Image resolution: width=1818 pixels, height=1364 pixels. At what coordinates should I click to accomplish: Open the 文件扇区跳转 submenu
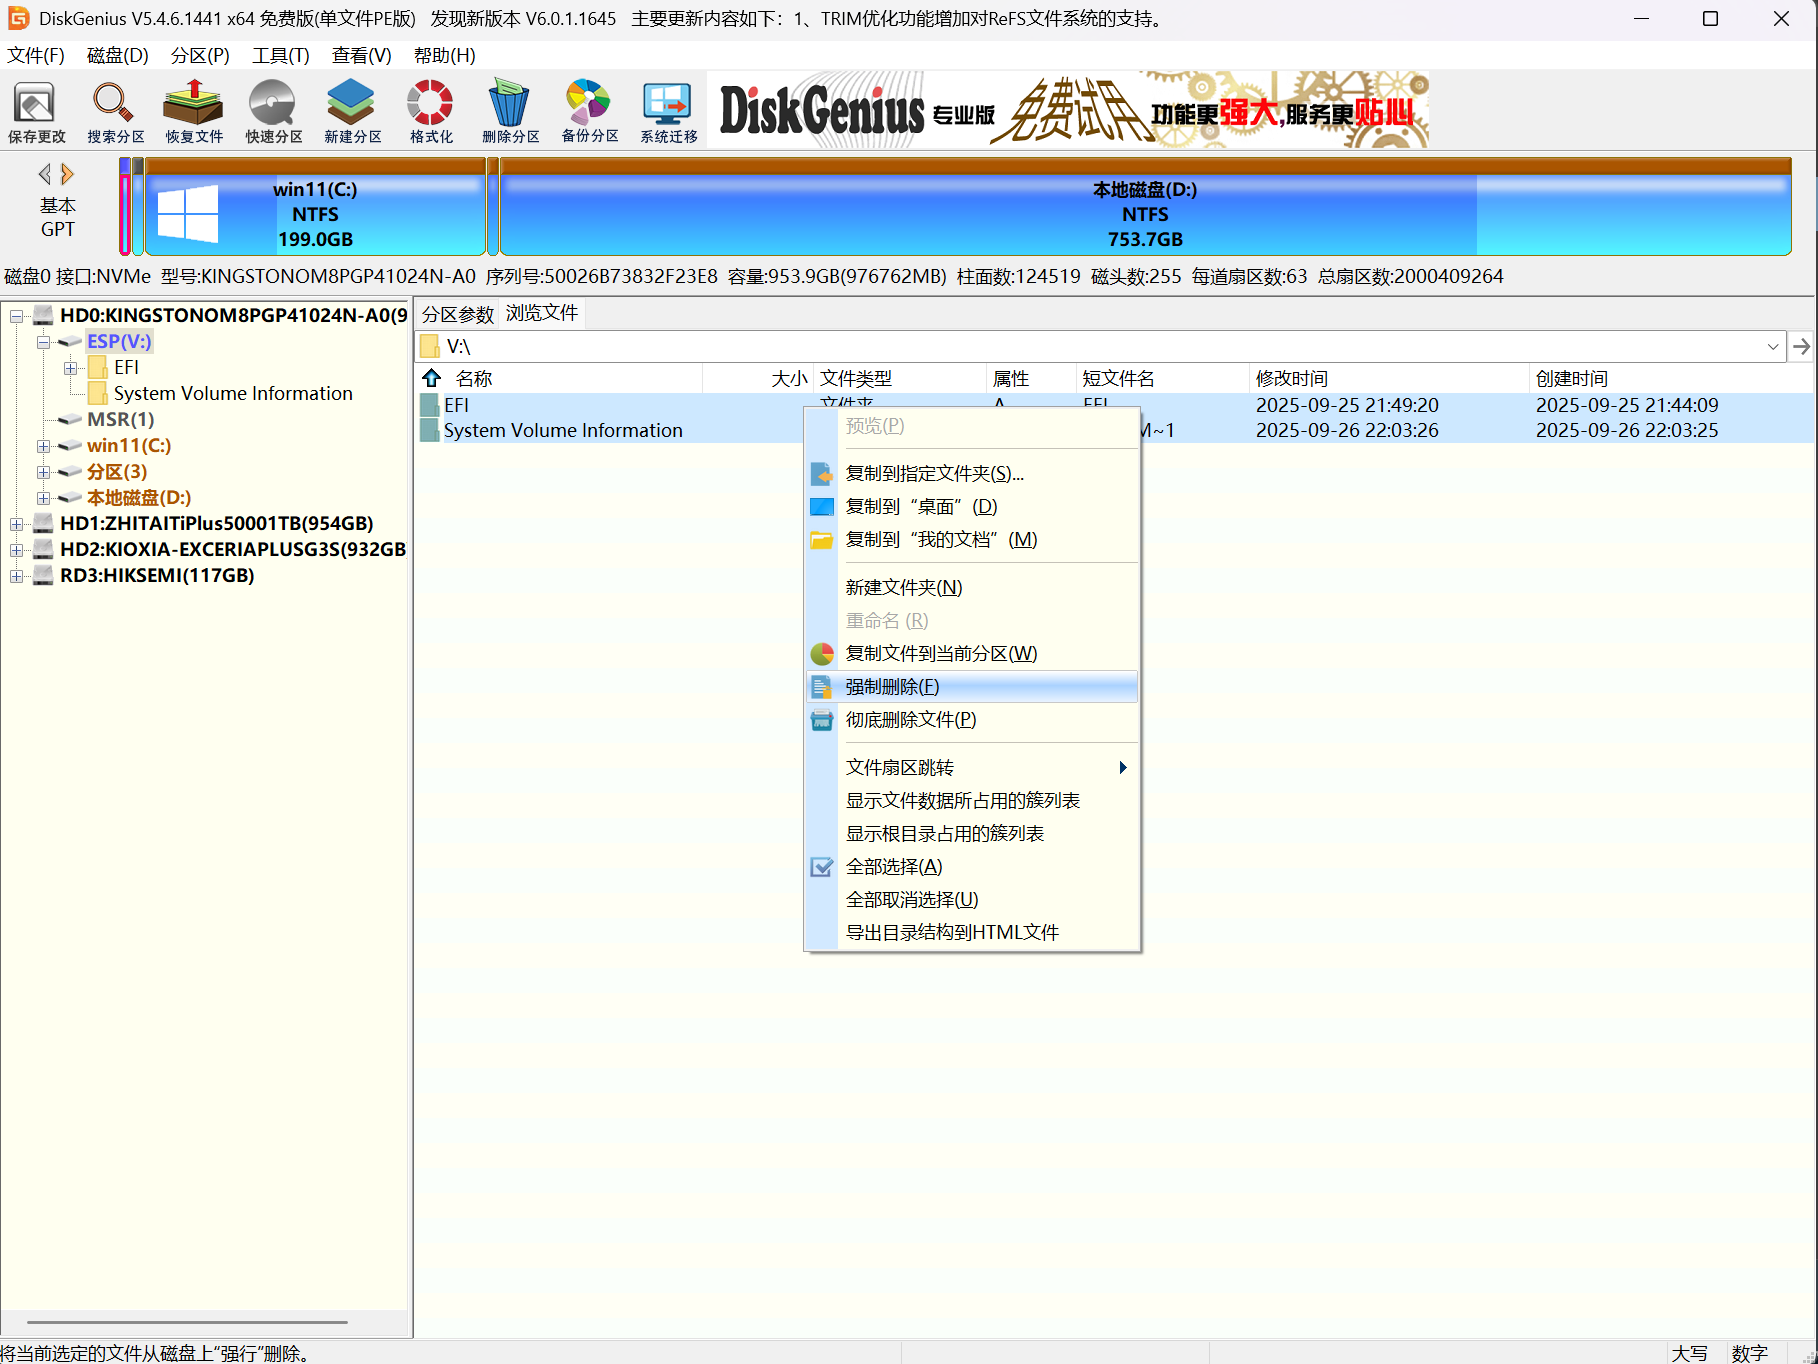coord(972,768)
